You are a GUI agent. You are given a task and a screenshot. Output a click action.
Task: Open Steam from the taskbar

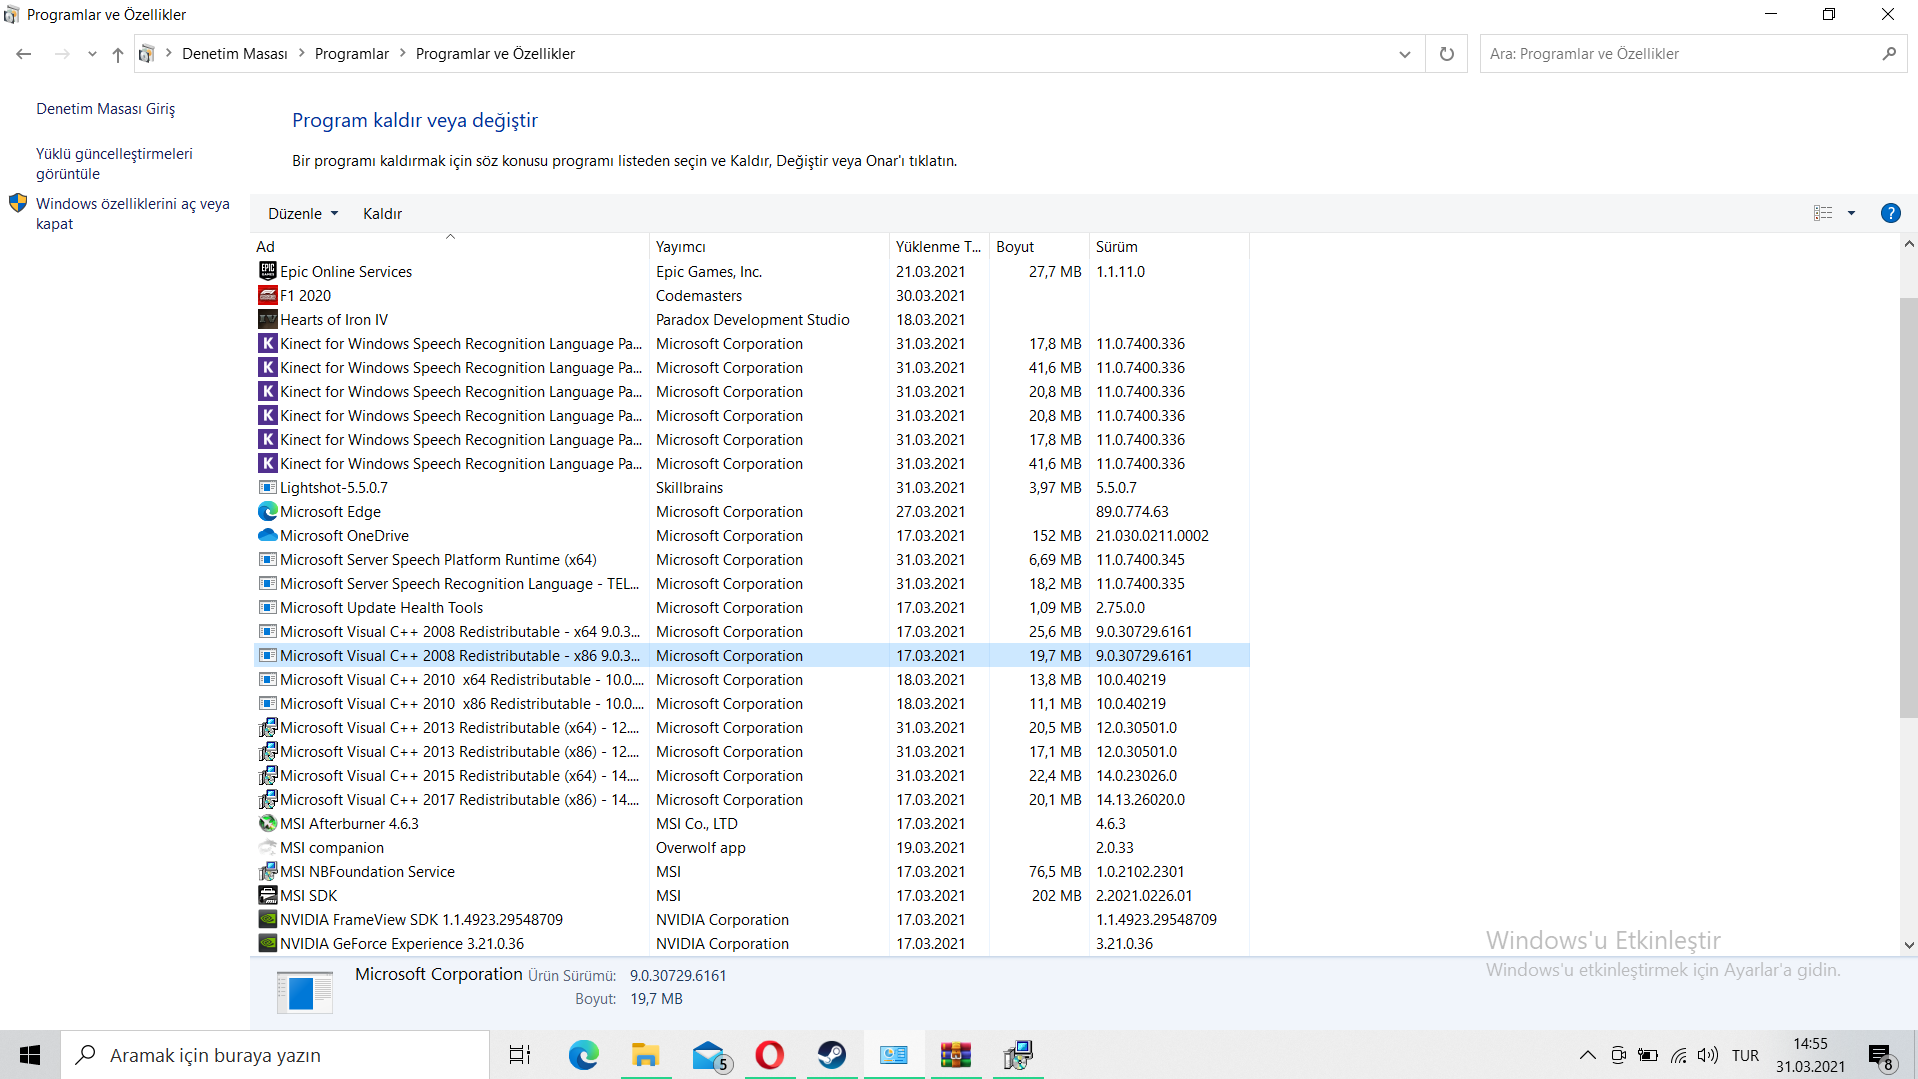pos(831,1055)
